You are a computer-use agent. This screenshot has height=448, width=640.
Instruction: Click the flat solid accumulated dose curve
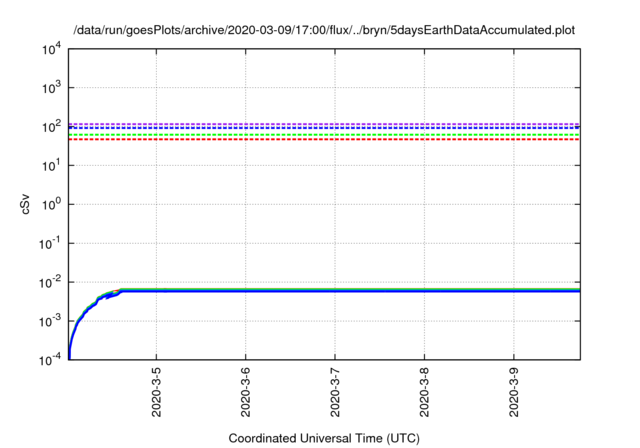click(x=351, y=291)
